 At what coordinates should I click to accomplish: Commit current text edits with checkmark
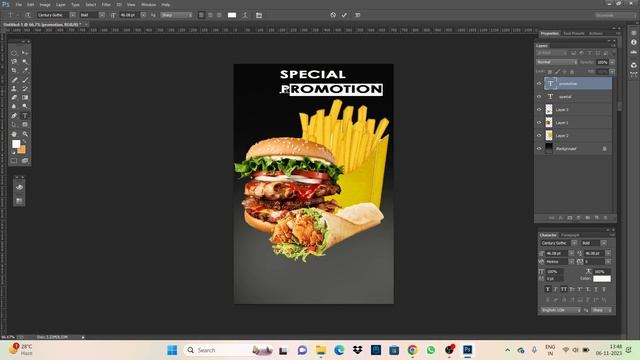[344, 15]
